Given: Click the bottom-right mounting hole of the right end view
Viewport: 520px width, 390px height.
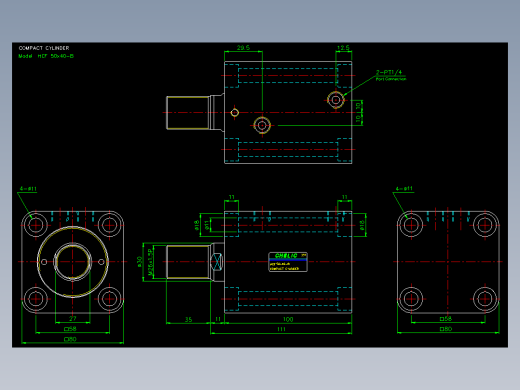Looking at the screenshot, I should (x=485, y=299).
